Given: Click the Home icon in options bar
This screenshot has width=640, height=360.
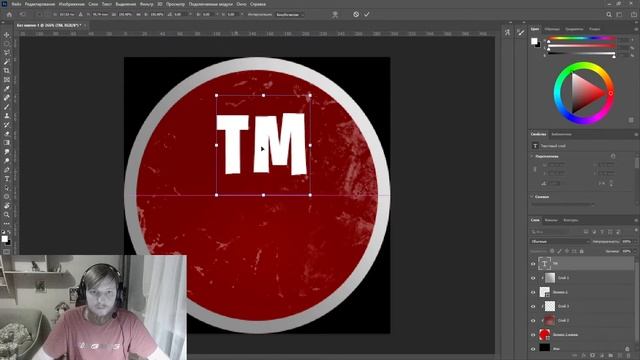Looking at the screenshot, I should (9, 14).
